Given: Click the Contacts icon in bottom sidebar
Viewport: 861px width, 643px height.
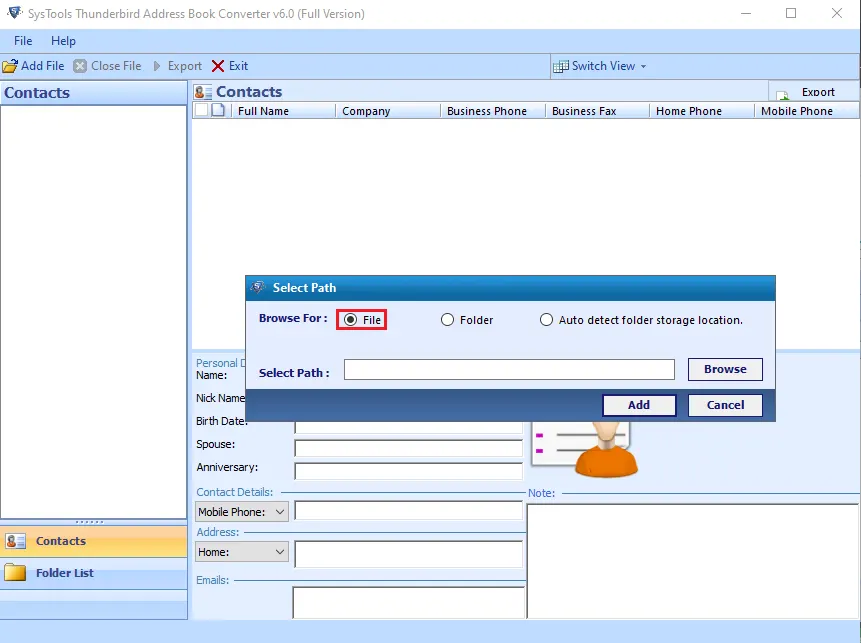Looking at the screenshot, I should [x=15, y=541].
